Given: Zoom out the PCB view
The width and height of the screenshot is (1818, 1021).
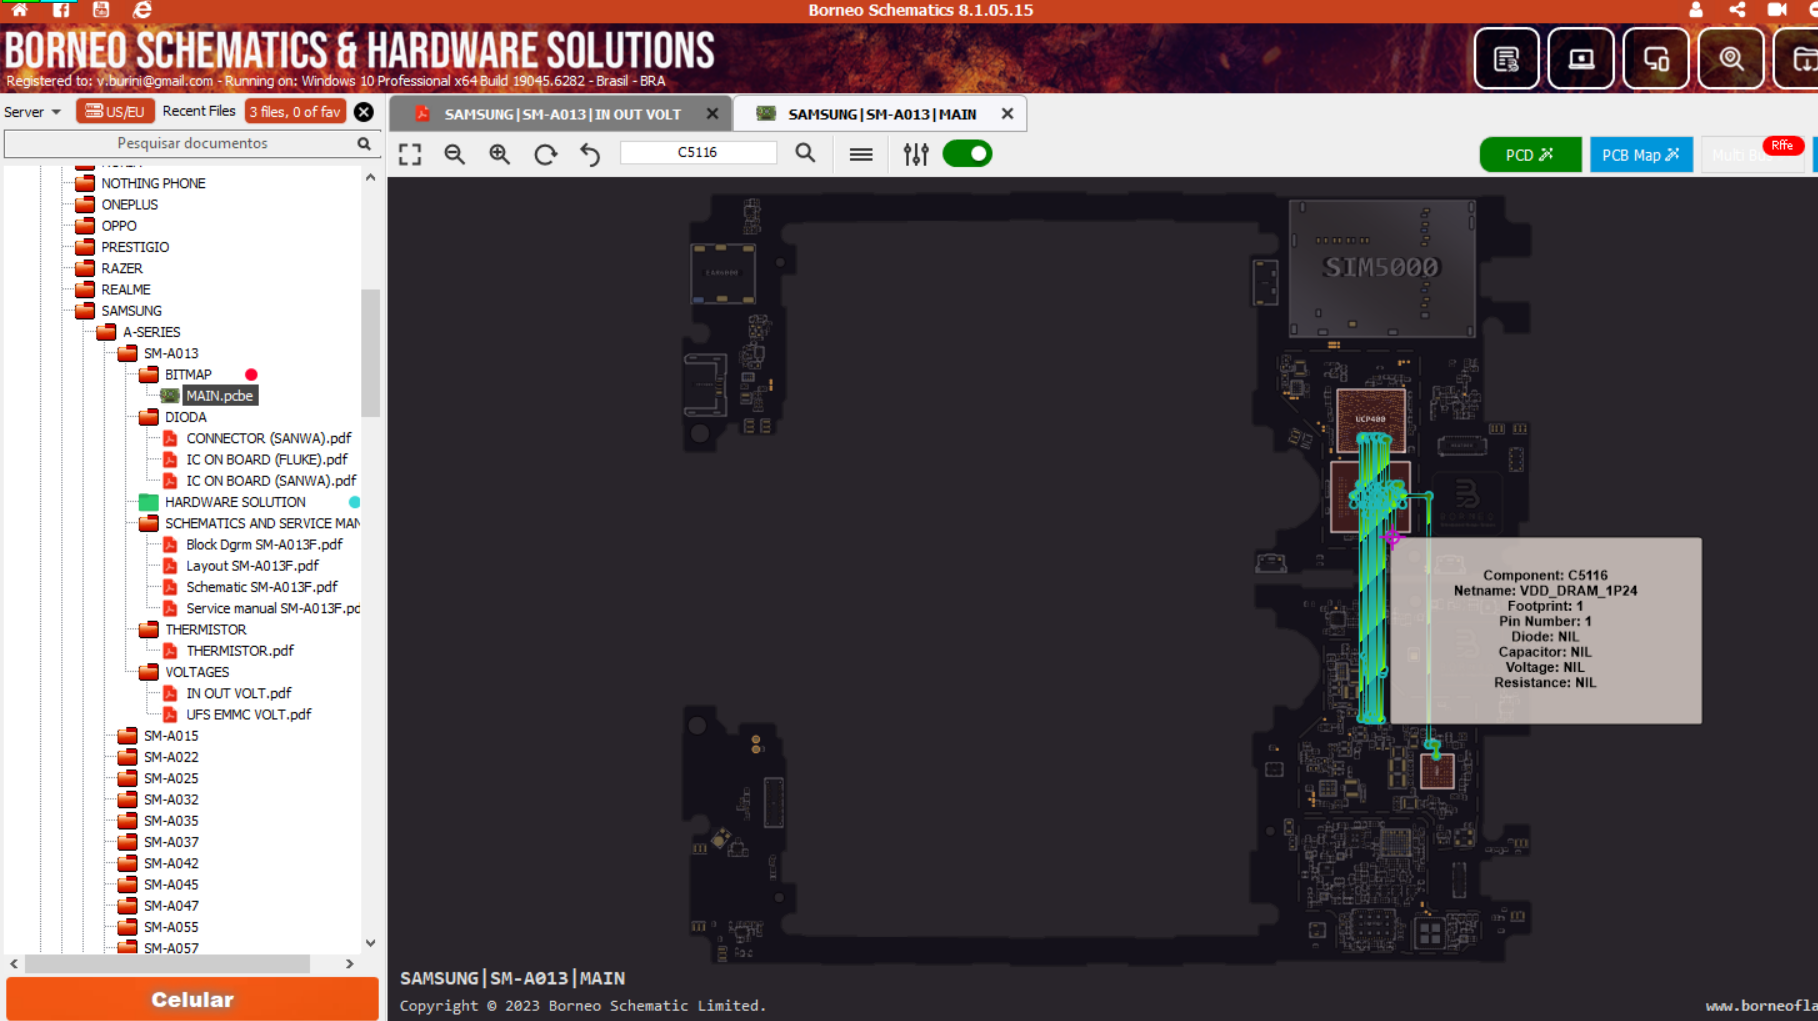Looking at the screenshot, I should [x=455, y=154].
